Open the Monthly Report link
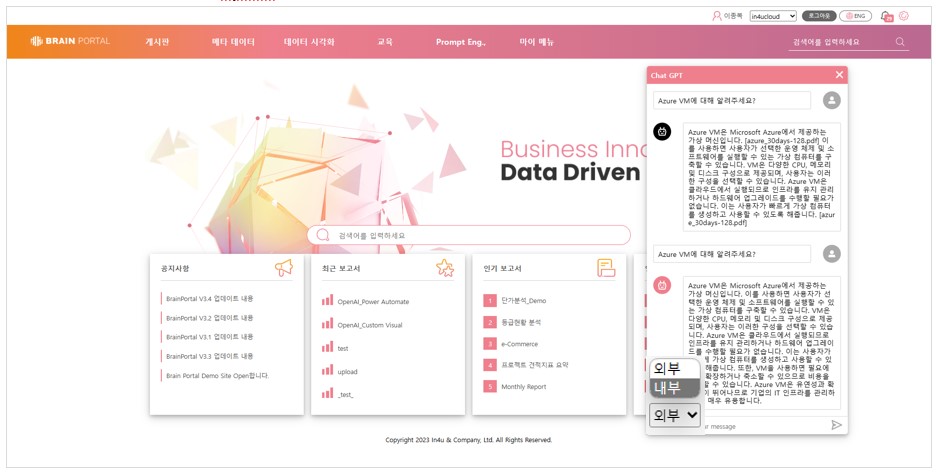Viewport: 936px width, 474px height. tap(524, 387)
